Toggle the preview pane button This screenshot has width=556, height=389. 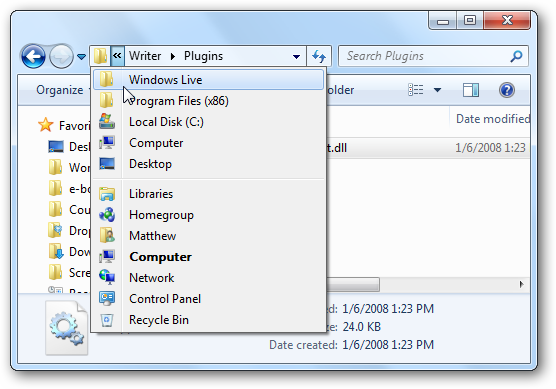471,90
